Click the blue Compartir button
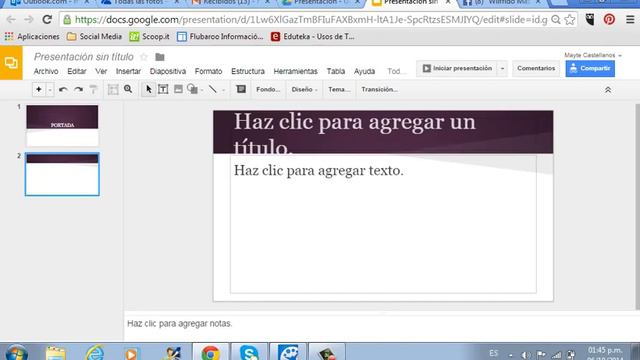The width and height of the screenshot is (640, 360). click(590, 68)
